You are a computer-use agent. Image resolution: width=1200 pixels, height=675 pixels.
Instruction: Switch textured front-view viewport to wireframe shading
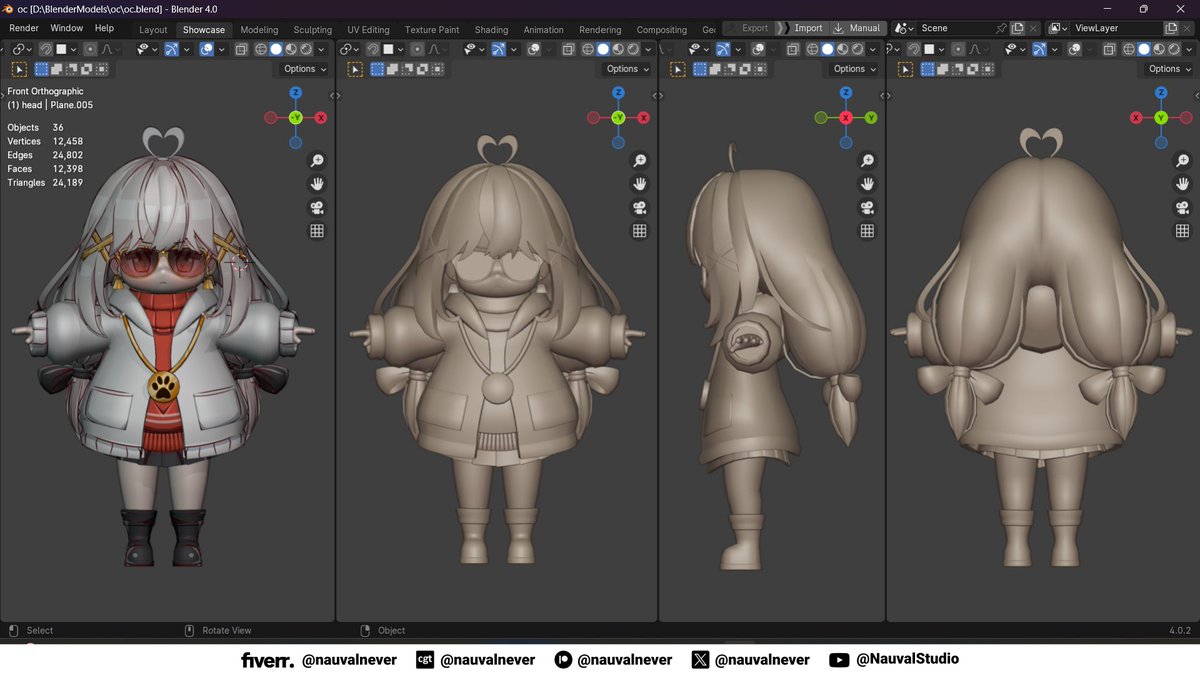click(261, 49)
